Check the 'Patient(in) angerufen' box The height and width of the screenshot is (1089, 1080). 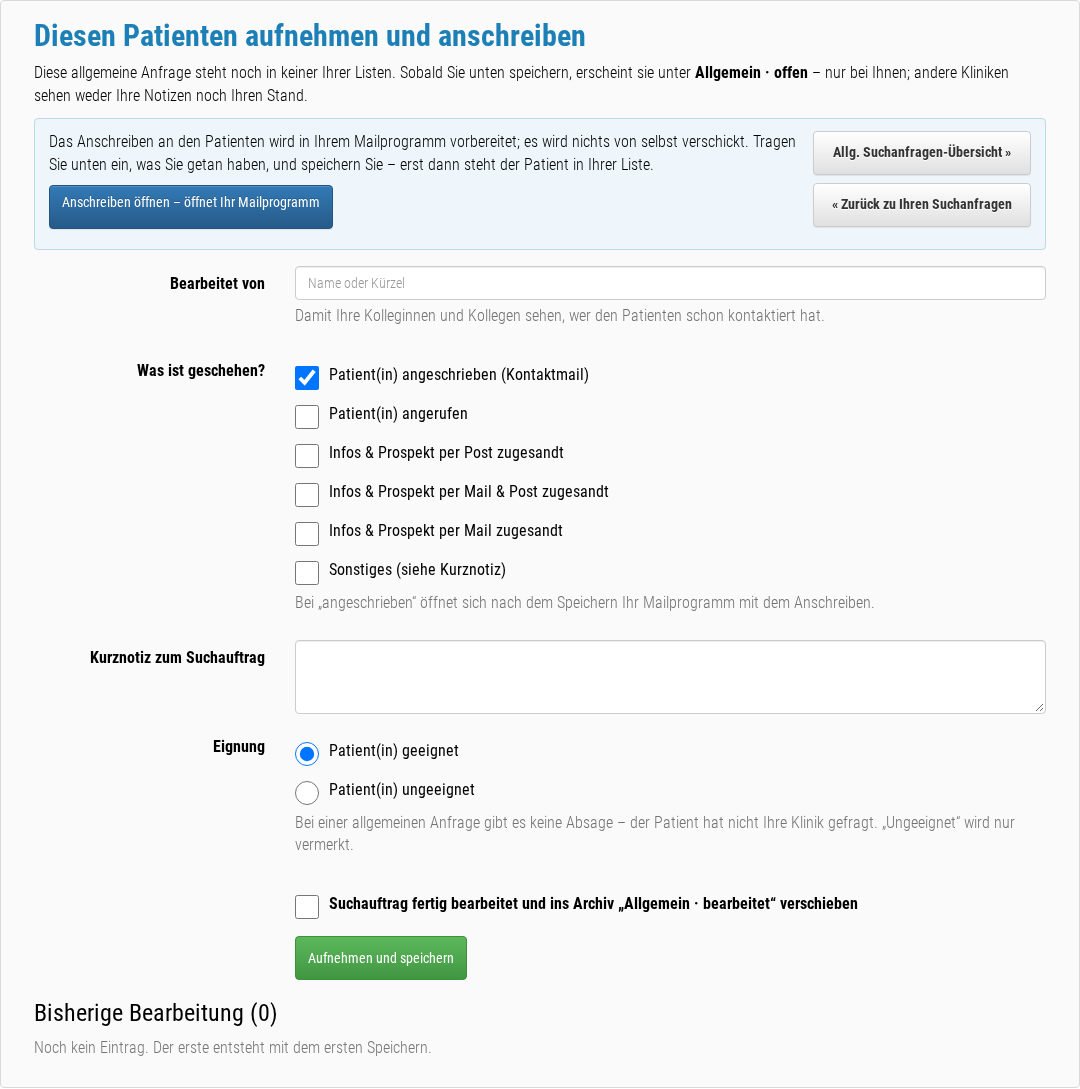[307, 417]
